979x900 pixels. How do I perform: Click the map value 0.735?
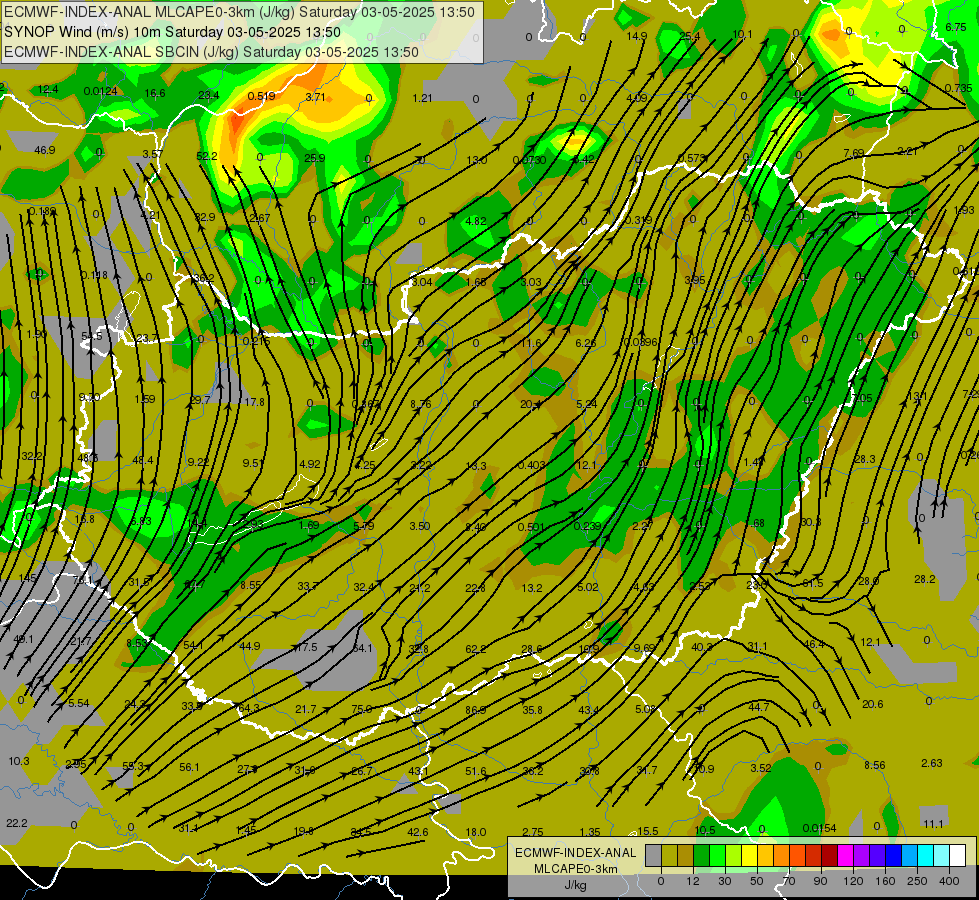point(958,88)
